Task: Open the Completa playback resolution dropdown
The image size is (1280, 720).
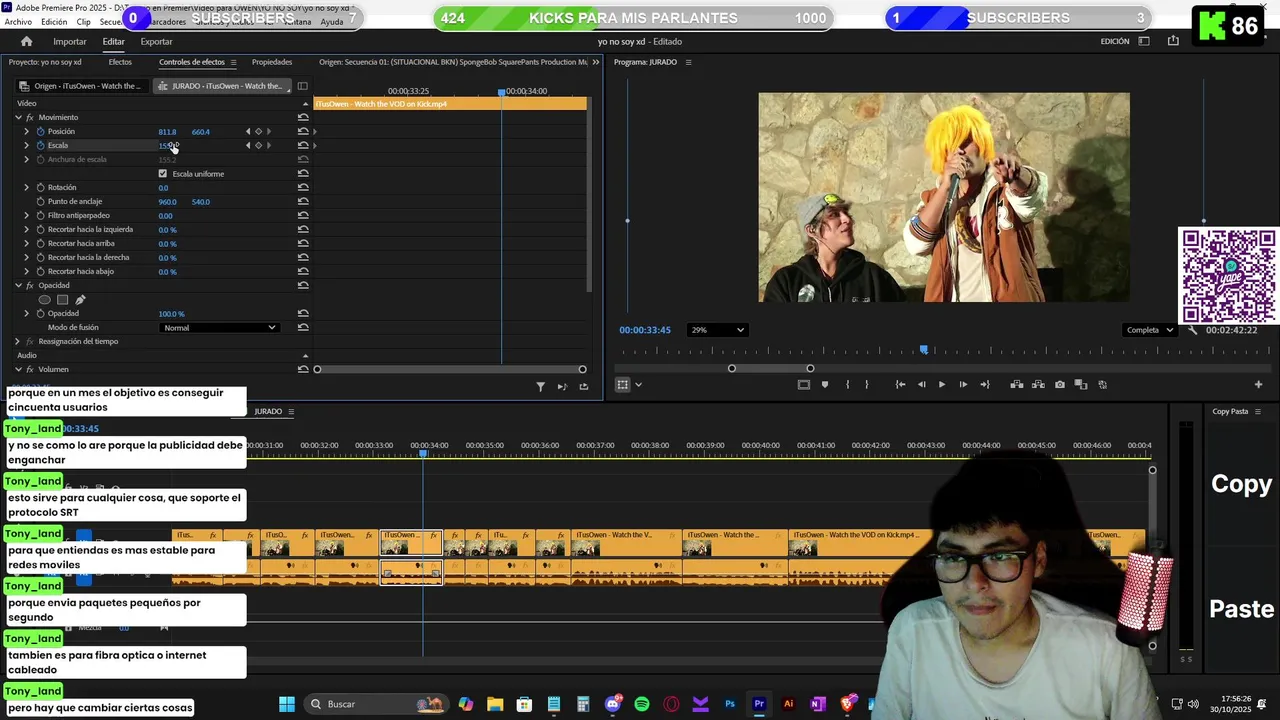Action: click(x=1150, y=330)
